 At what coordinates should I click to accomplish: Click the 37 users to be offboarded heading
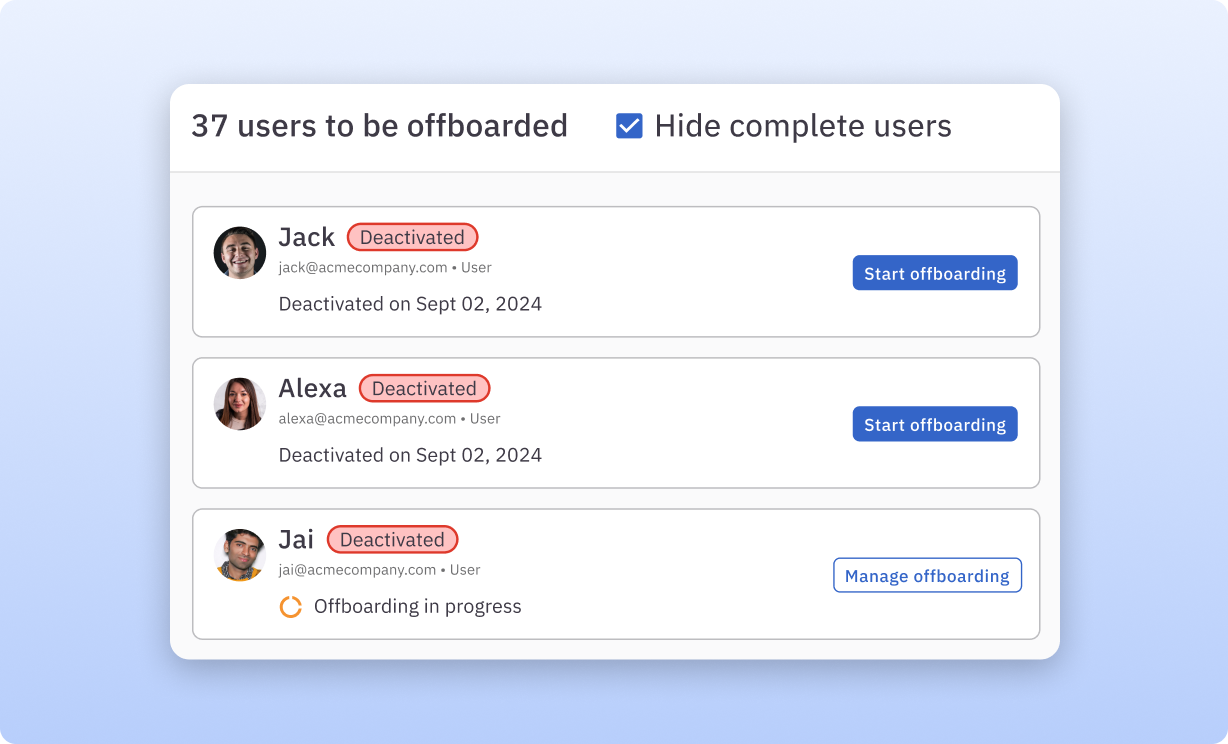pyautogui.click(x=379, y=126)
